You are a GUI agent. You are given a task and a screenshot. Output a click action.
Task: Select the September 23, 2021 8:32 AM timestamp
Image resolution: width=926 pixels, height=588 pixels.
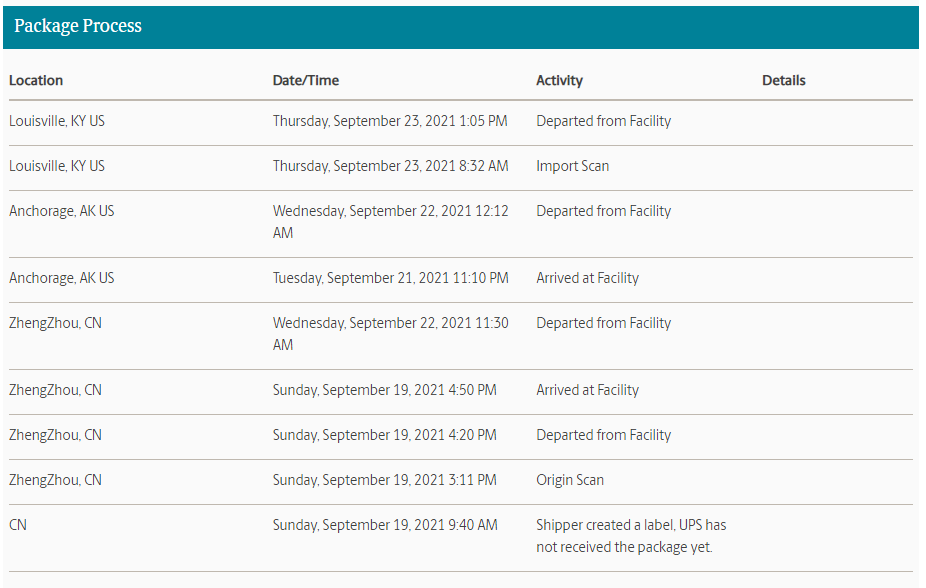(x=390, y=166)
